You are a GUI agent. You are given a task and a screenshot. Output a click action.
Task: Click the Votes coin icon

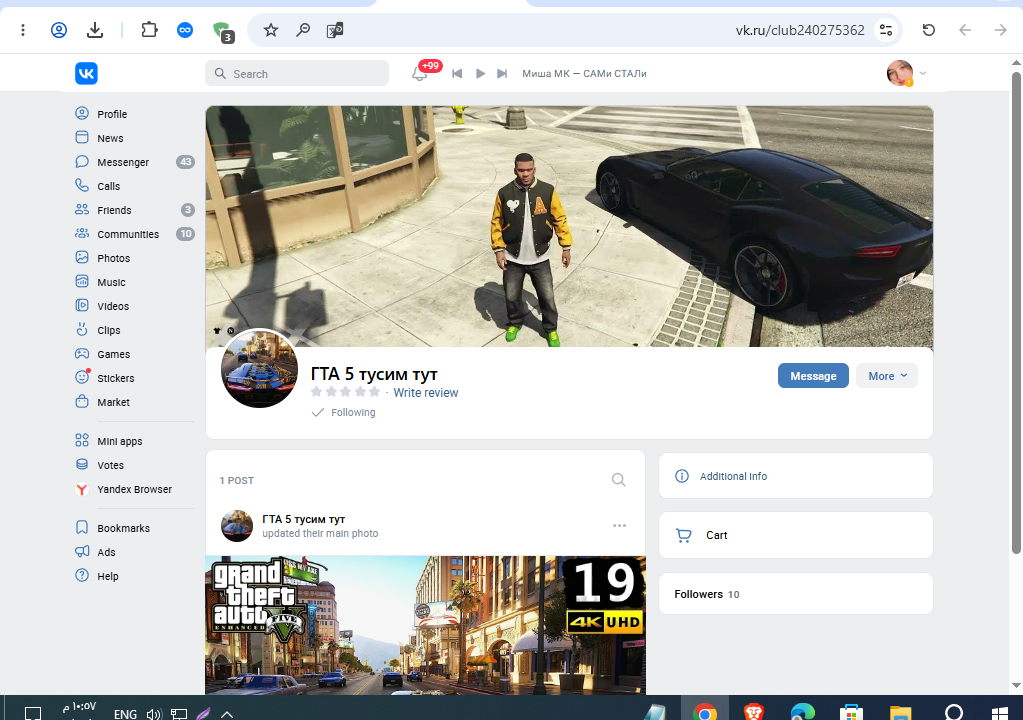[x=82, y=464]
